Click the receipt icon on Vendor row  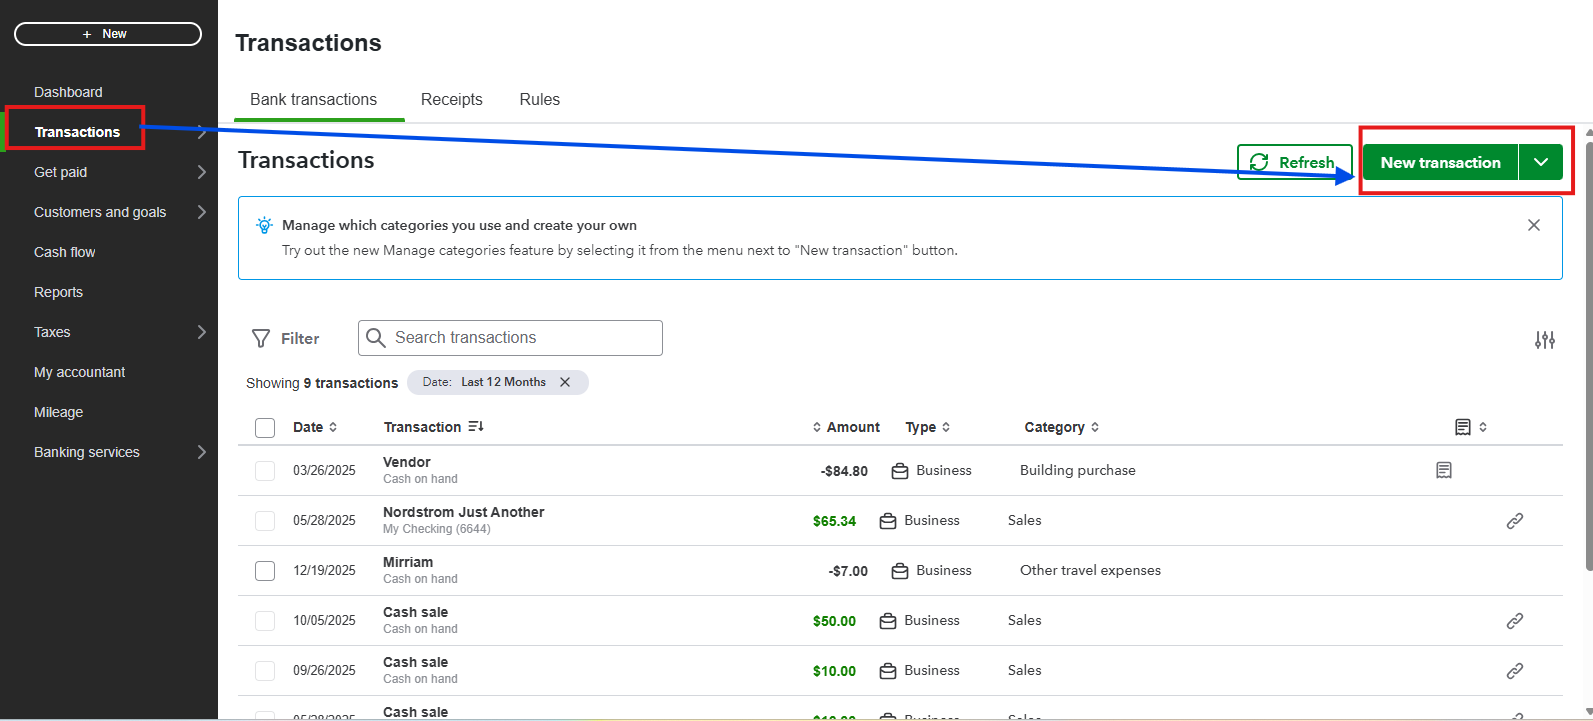click(1443, 470)
